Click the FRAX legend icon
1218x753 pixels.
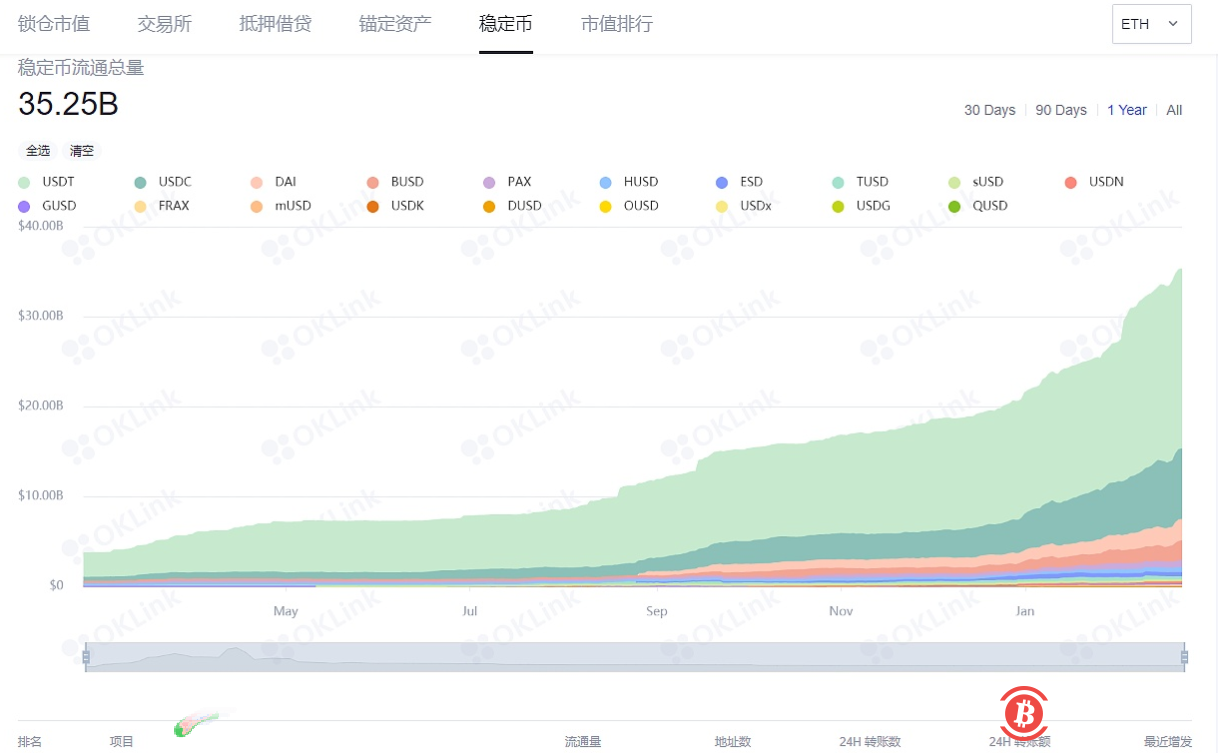pyautogui.click(x=138, y=206)
